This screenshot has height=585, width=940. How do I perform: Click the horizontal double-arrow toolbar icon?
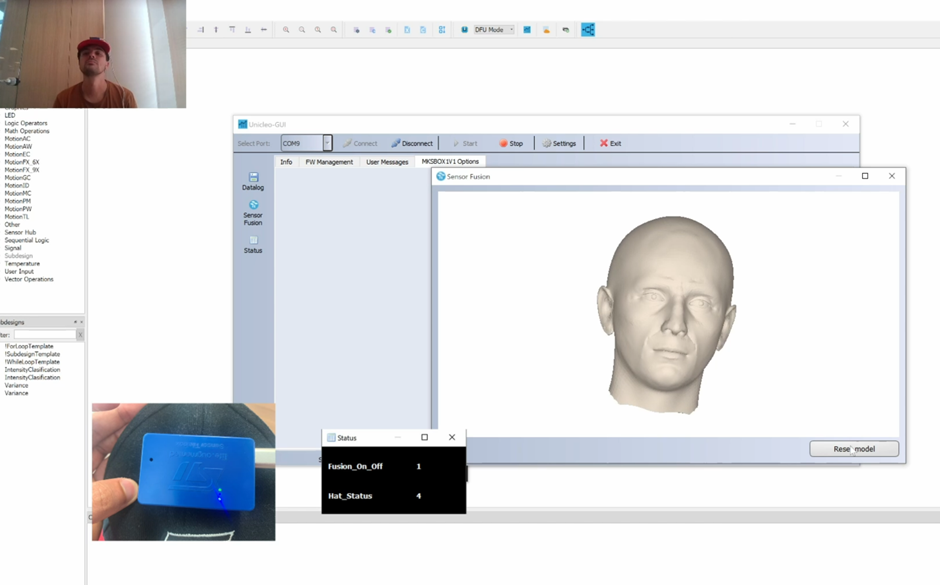(x=264, y=29)
